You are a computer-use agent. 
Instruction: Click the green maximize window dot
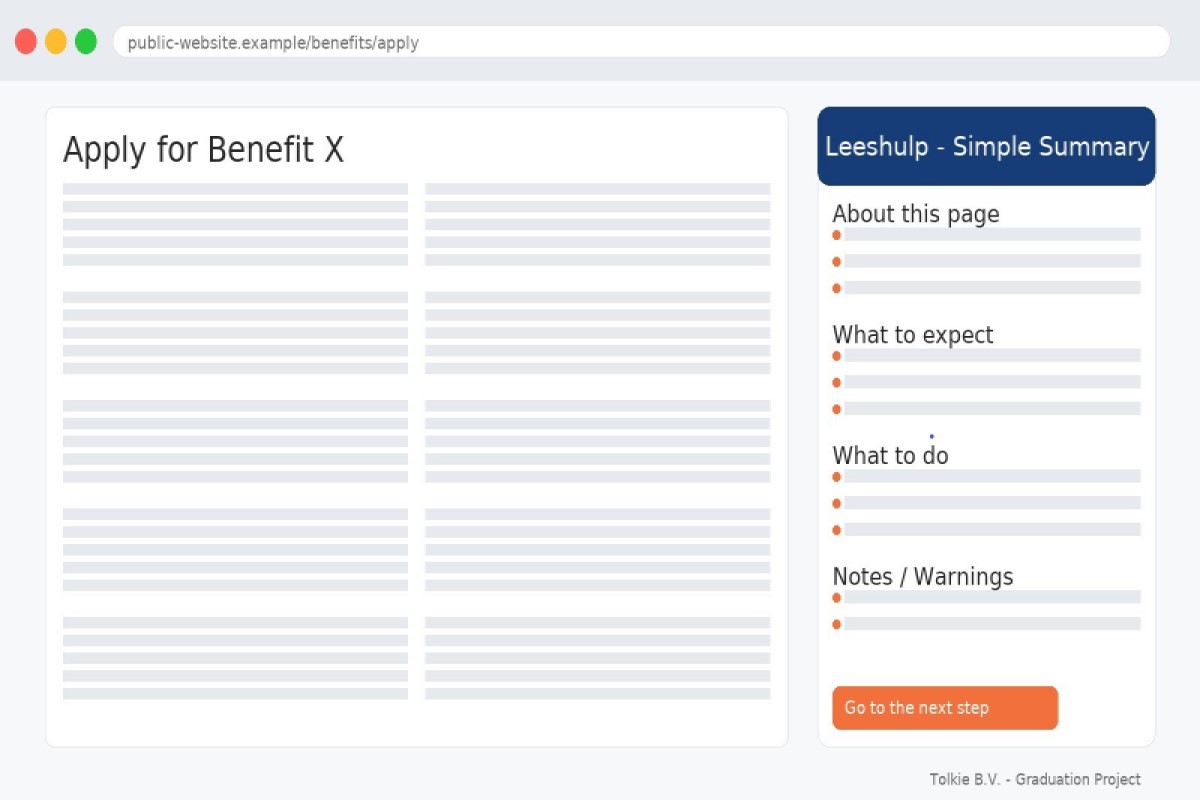(x=86, y=42)
